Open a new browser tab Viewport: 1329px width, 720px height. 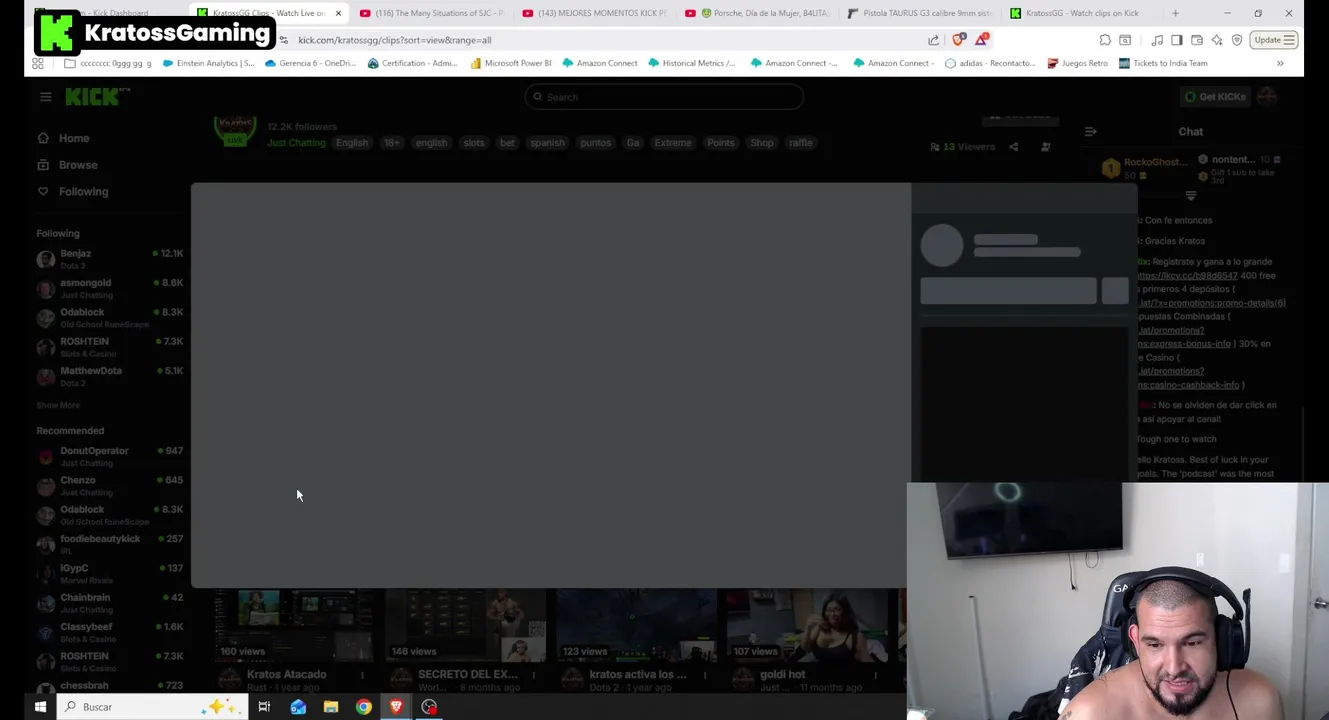tap(1175, 13)
